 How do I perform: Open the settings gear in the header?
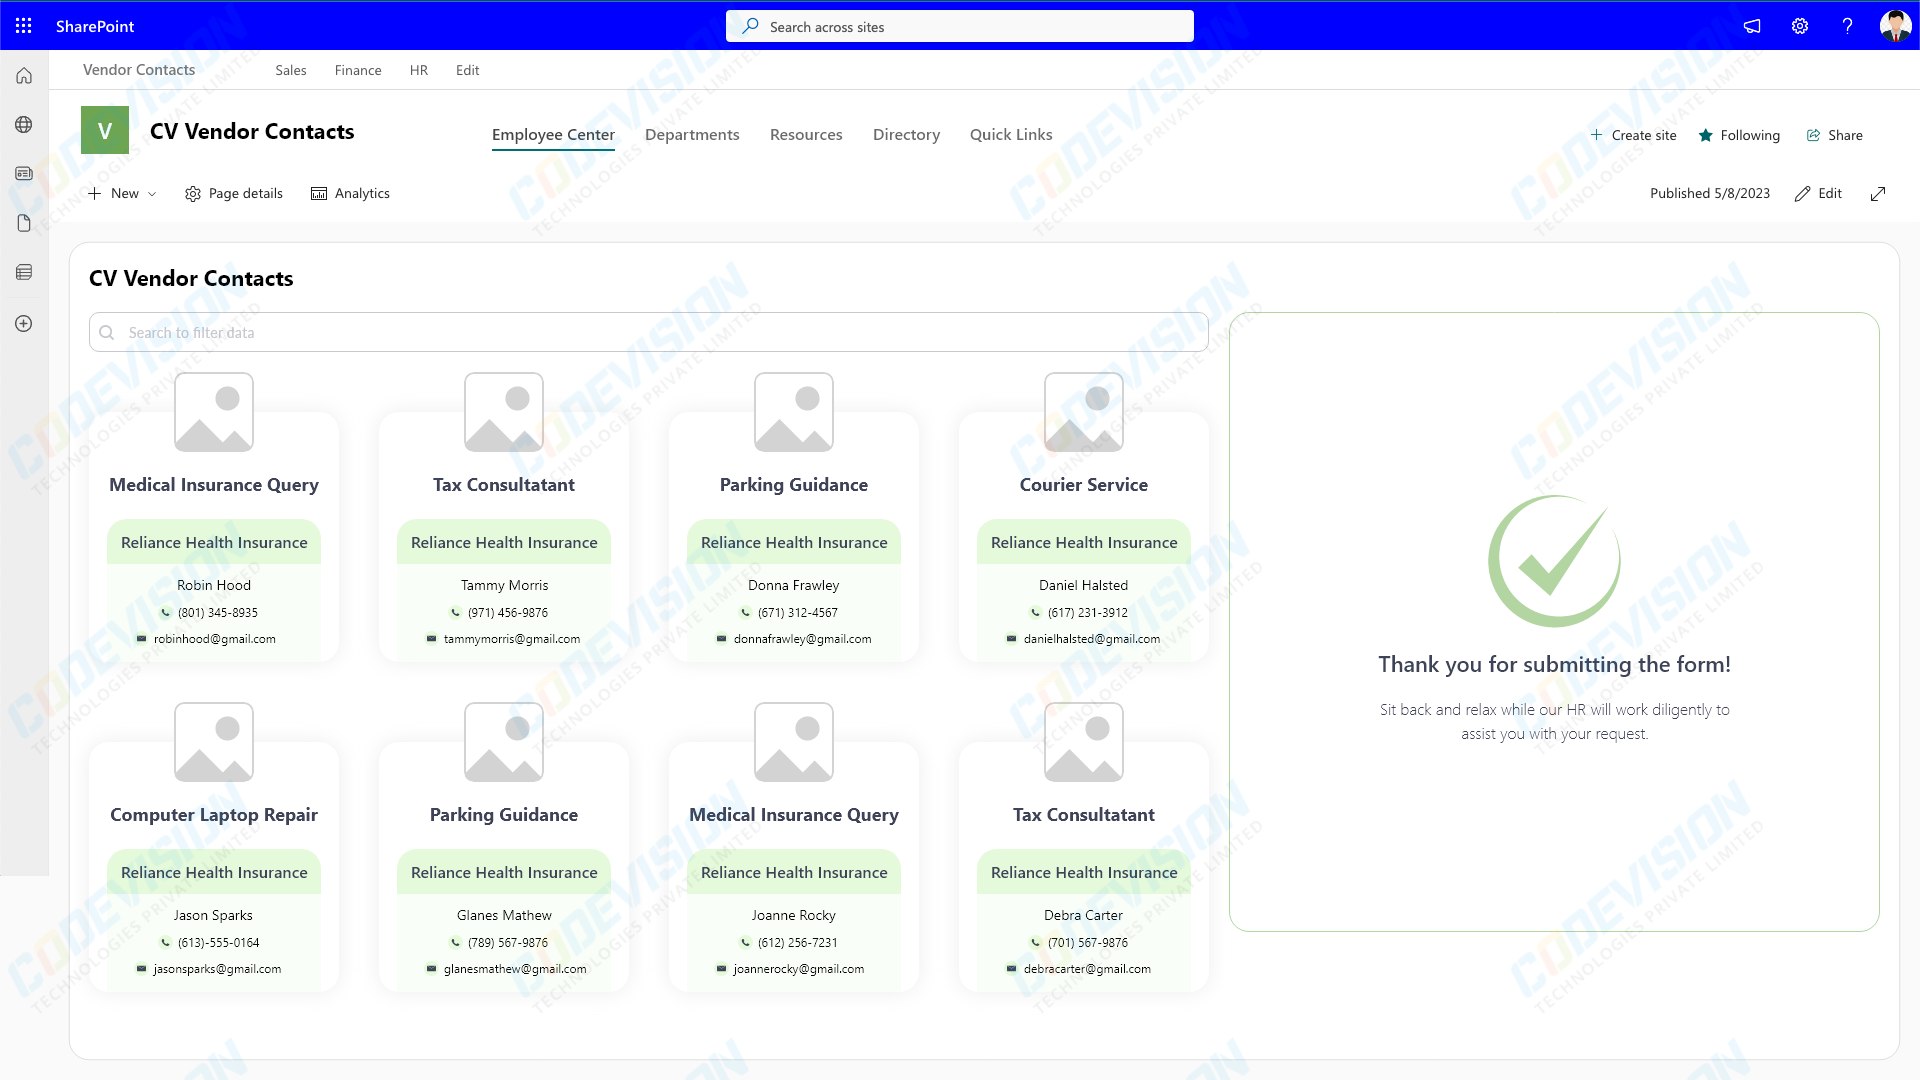(1800, 26)
